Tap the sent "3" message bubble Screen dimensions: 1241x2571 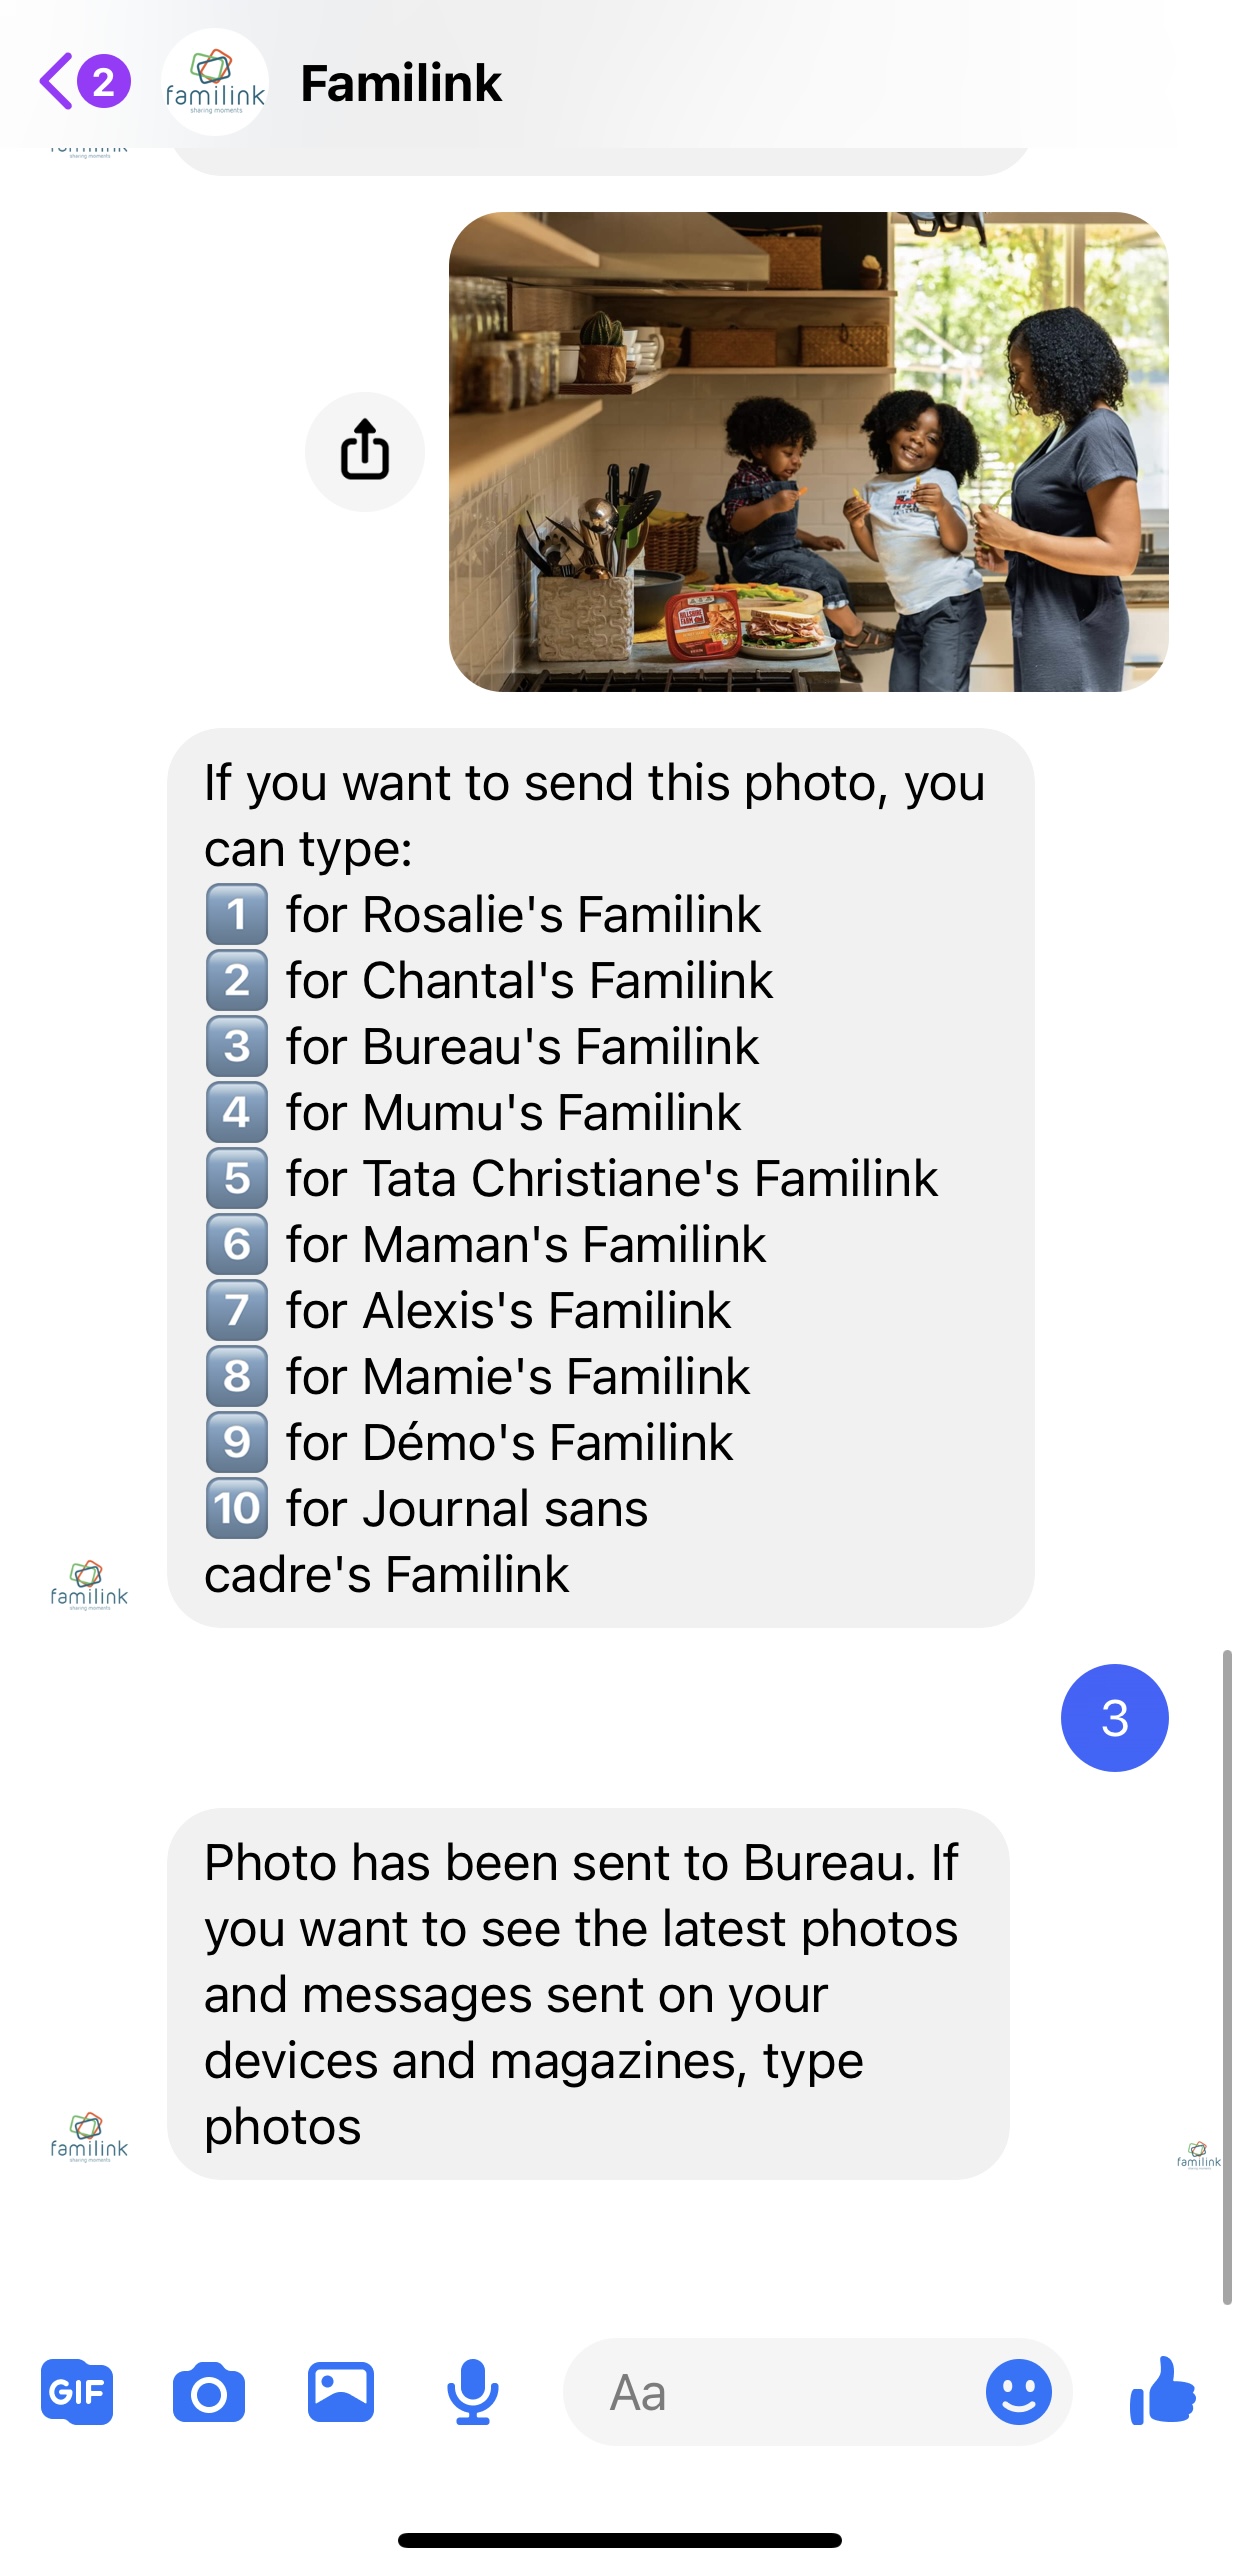[1114, 1718]
